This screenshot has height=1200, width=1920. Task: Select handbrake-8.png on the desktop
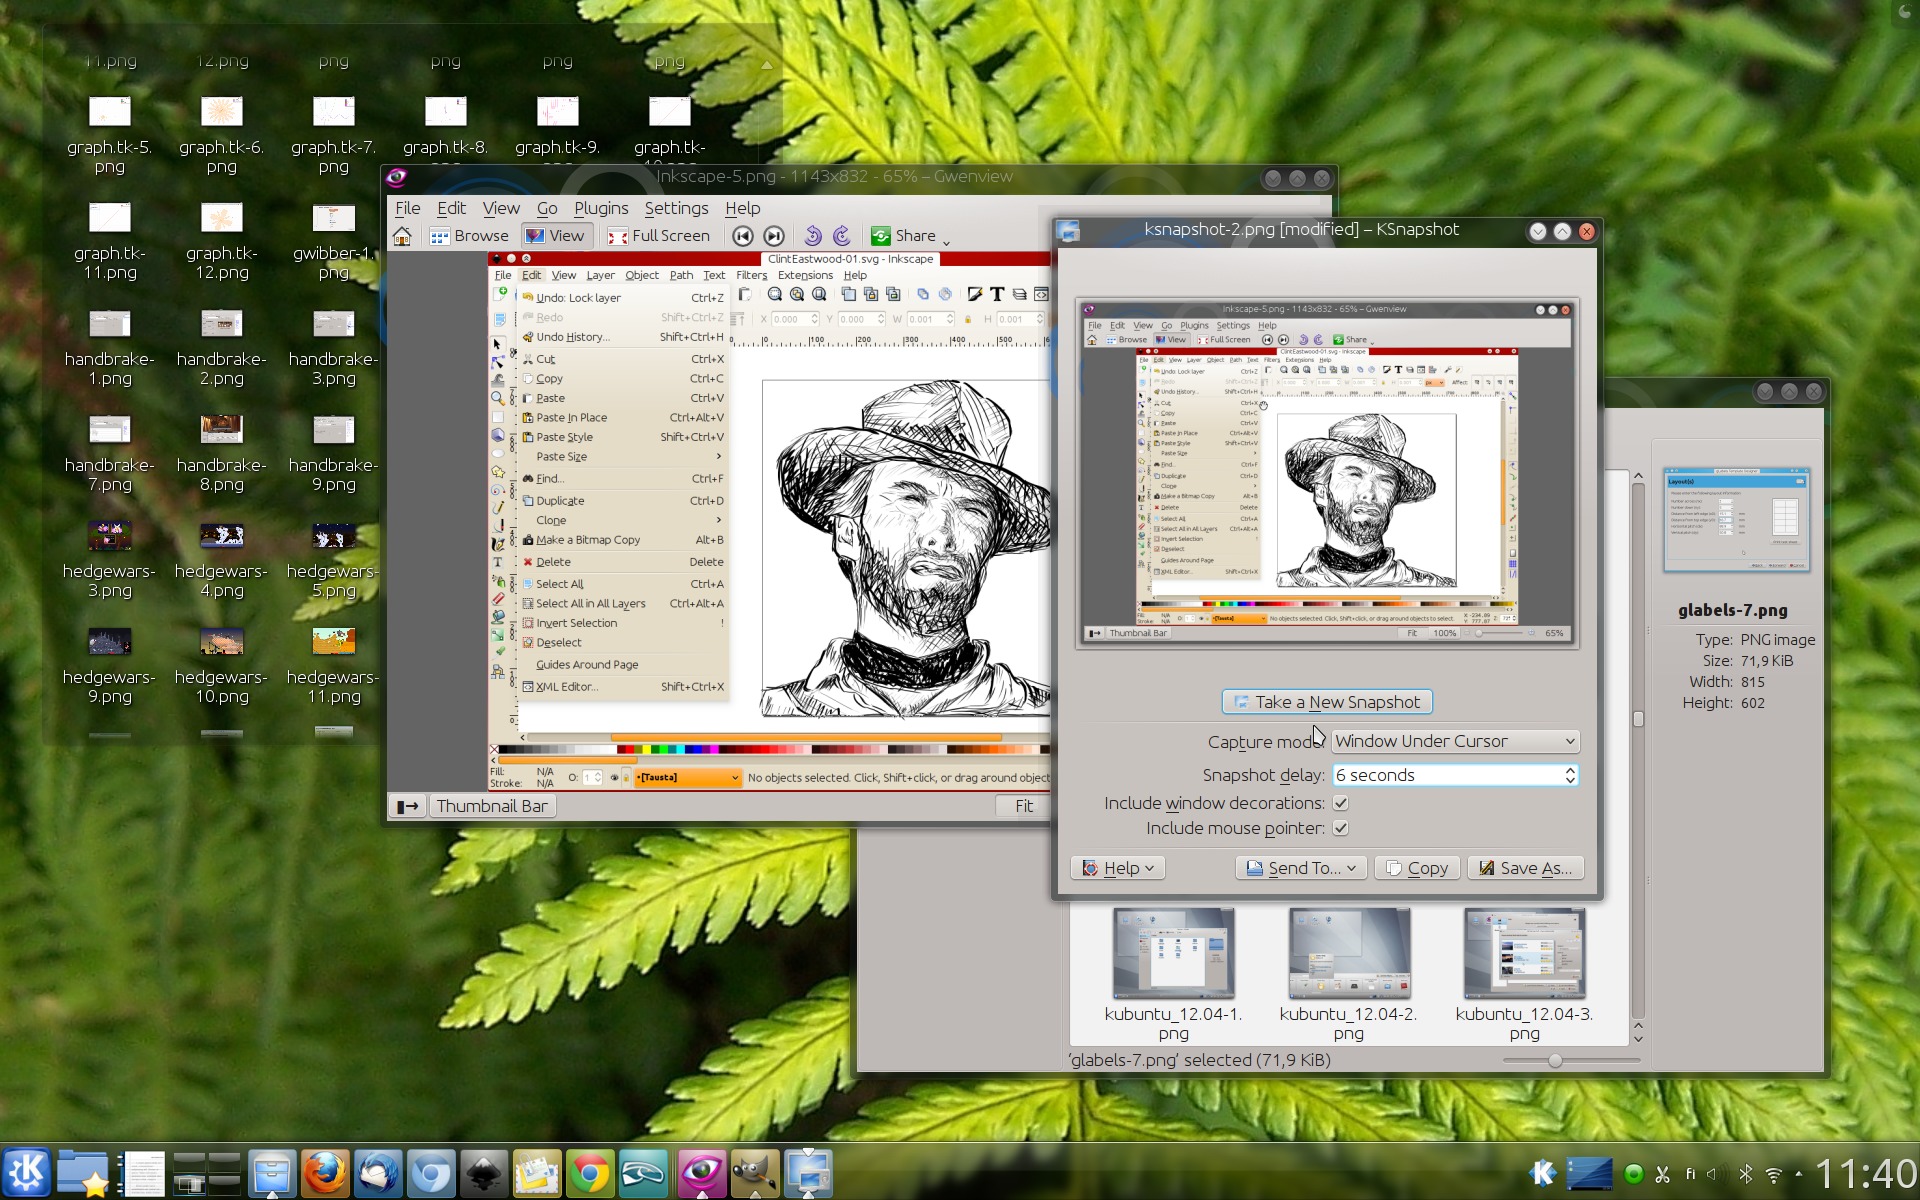click(x=221, y=452)
